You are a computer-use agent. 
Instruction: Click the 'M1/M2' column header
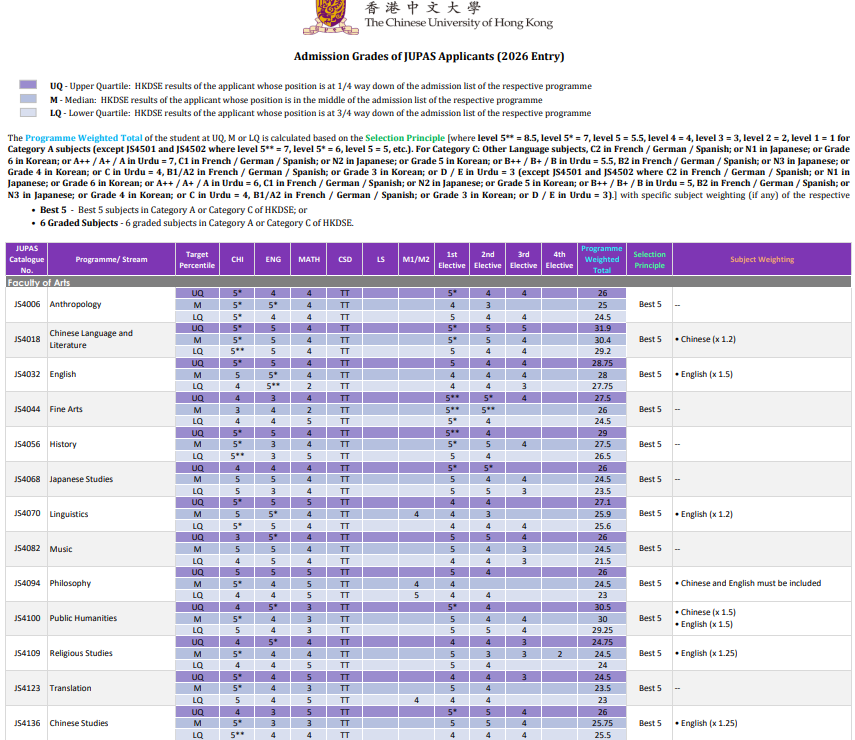point(416,259)
